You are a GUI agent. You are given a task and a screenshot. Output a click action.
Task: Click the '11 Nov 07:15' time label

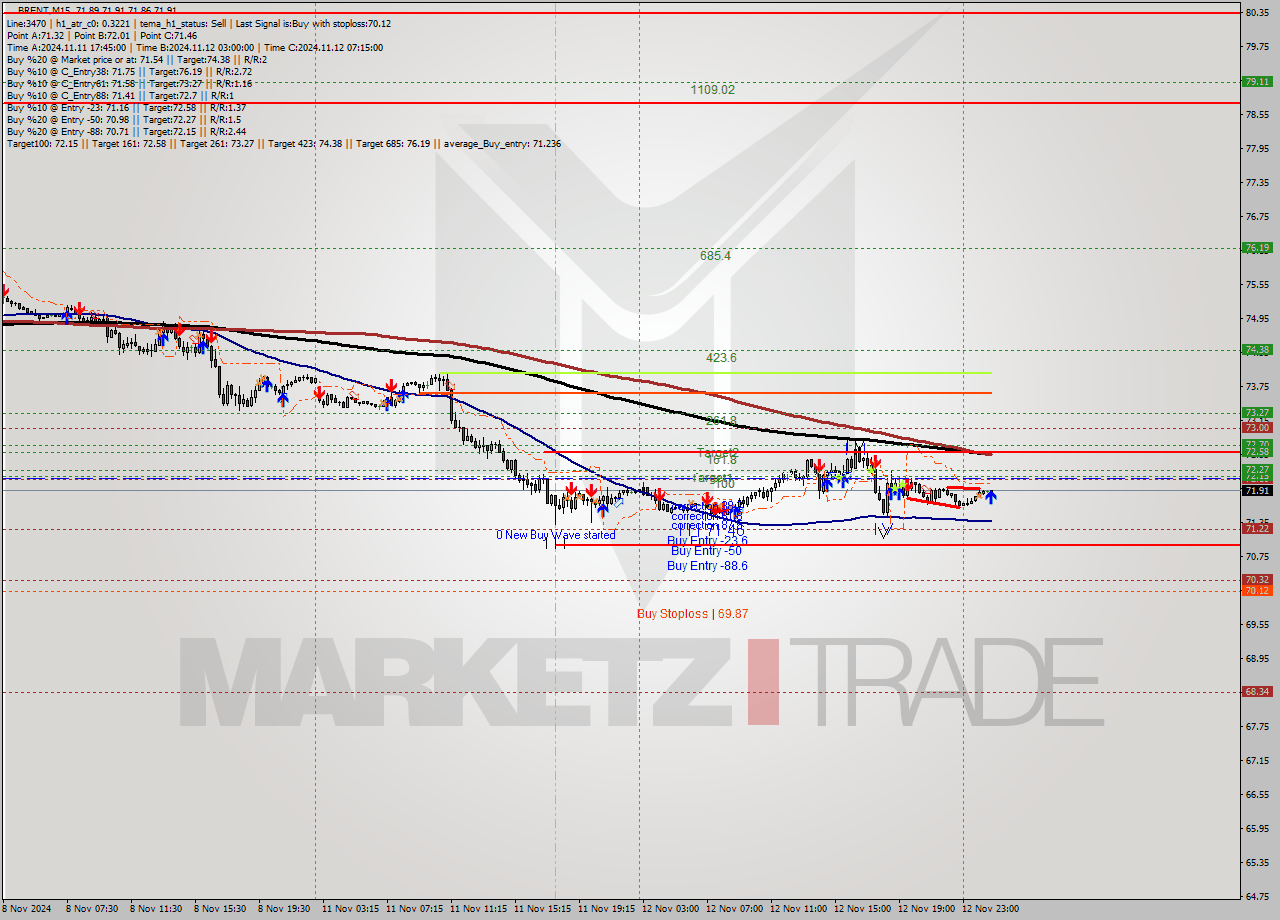pyautogui.click(x=414, y=909)
